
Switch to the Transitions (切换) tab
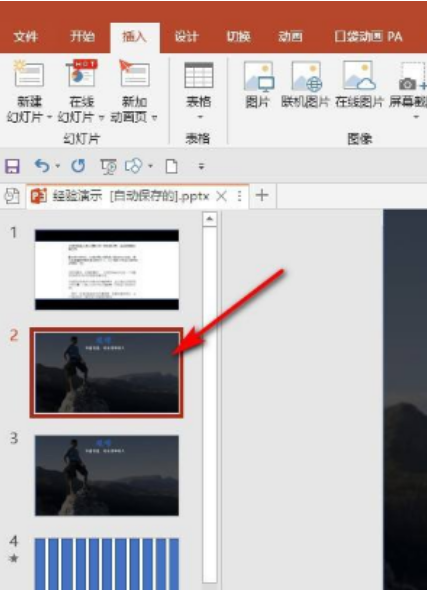[239, 36]
